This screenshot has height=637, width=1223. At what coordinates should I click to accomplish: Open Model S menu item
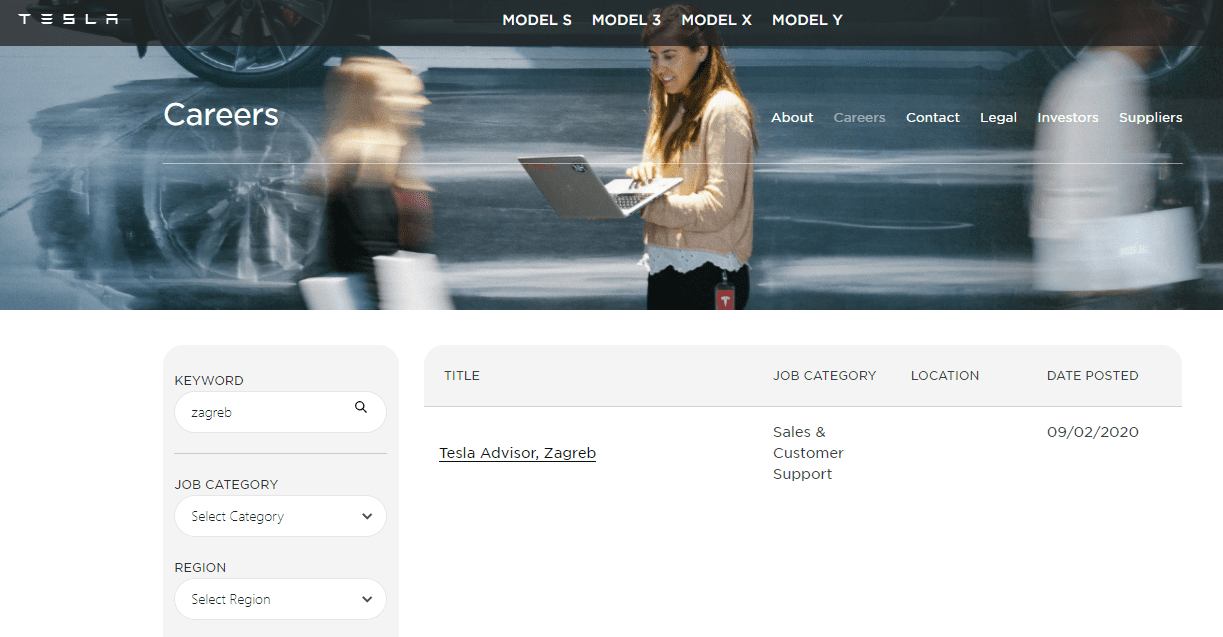(537, 20)
